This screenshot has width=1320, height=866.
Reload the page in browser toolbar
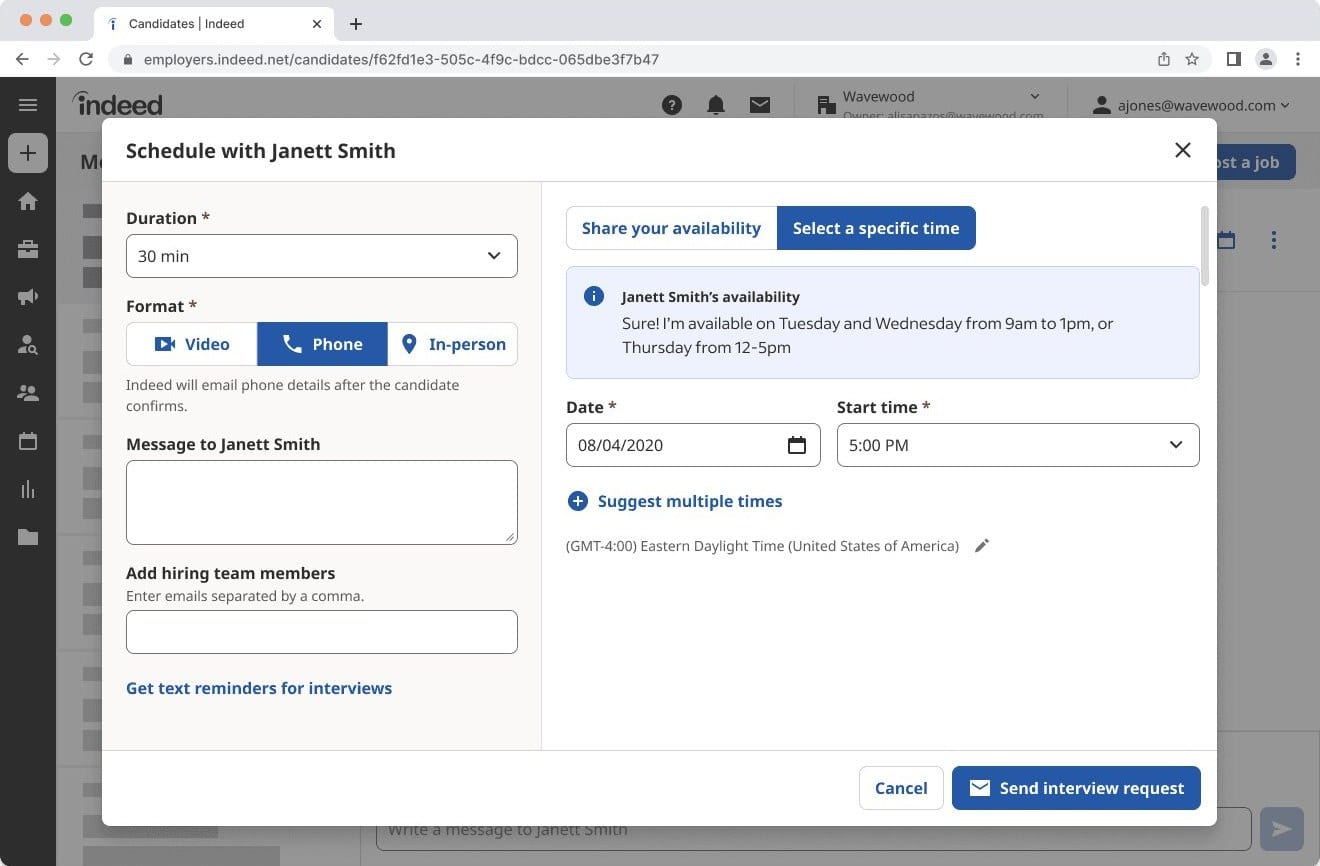[x=86, y=59]
